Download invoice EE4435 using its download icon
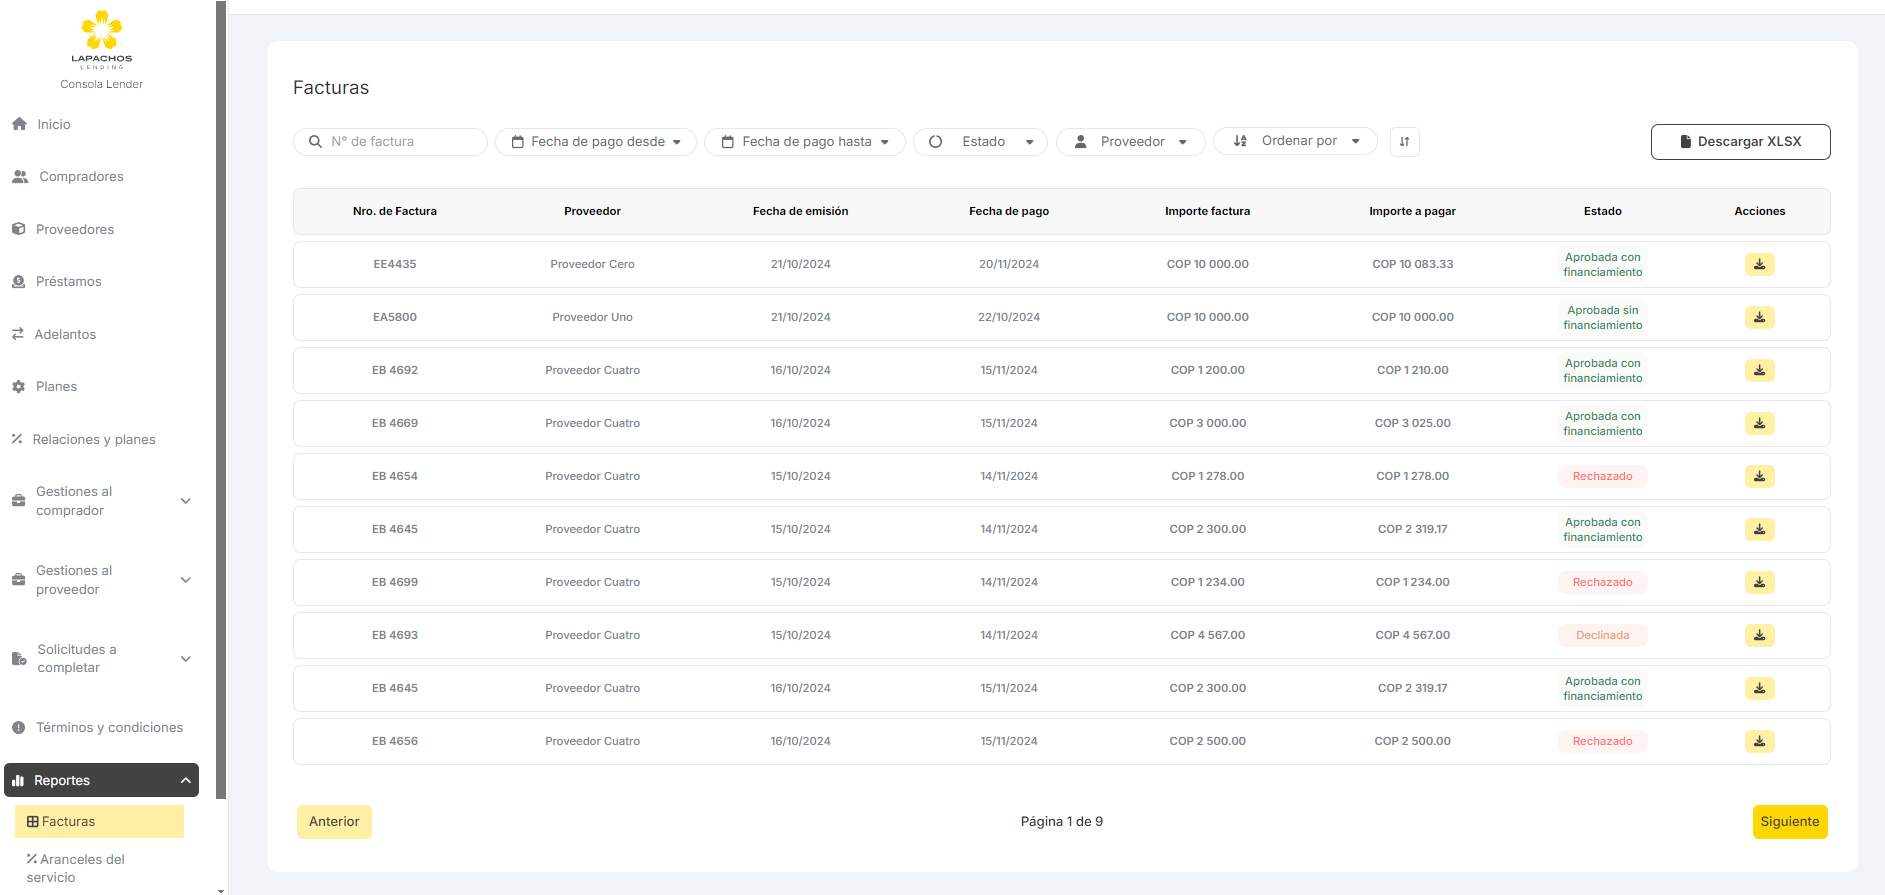The width and height of the screenshot is (1885, 895). (1759, 264)
